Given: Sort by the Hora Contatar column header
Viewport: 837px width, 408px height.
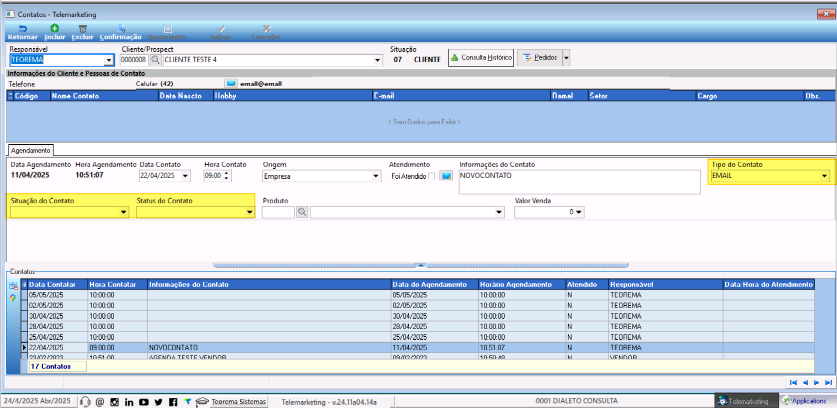Looking at the screenshot, I should point(118,285).
